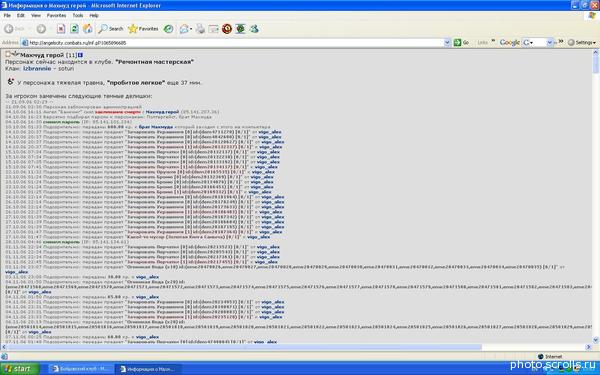
Task: Open the Help menu
Action: (x=94, y=15)
